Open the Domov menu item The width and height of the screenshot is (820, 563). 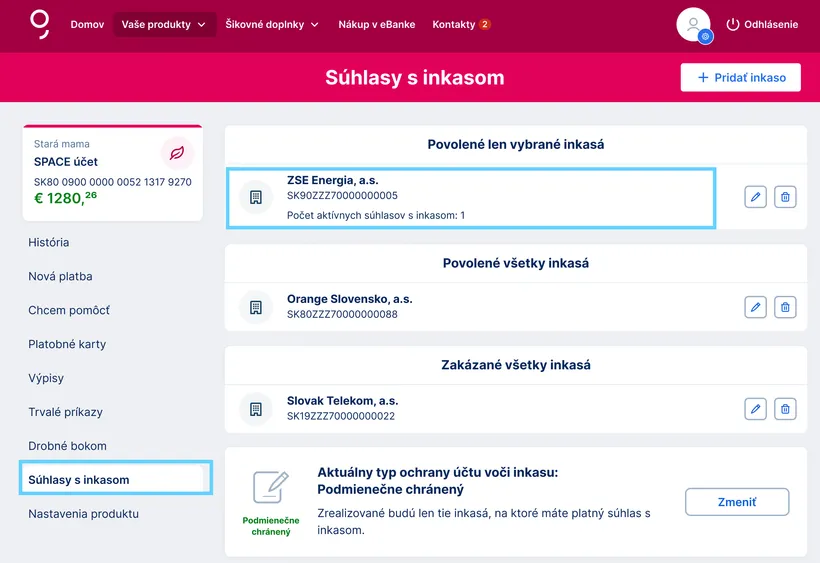coord(87,24)
